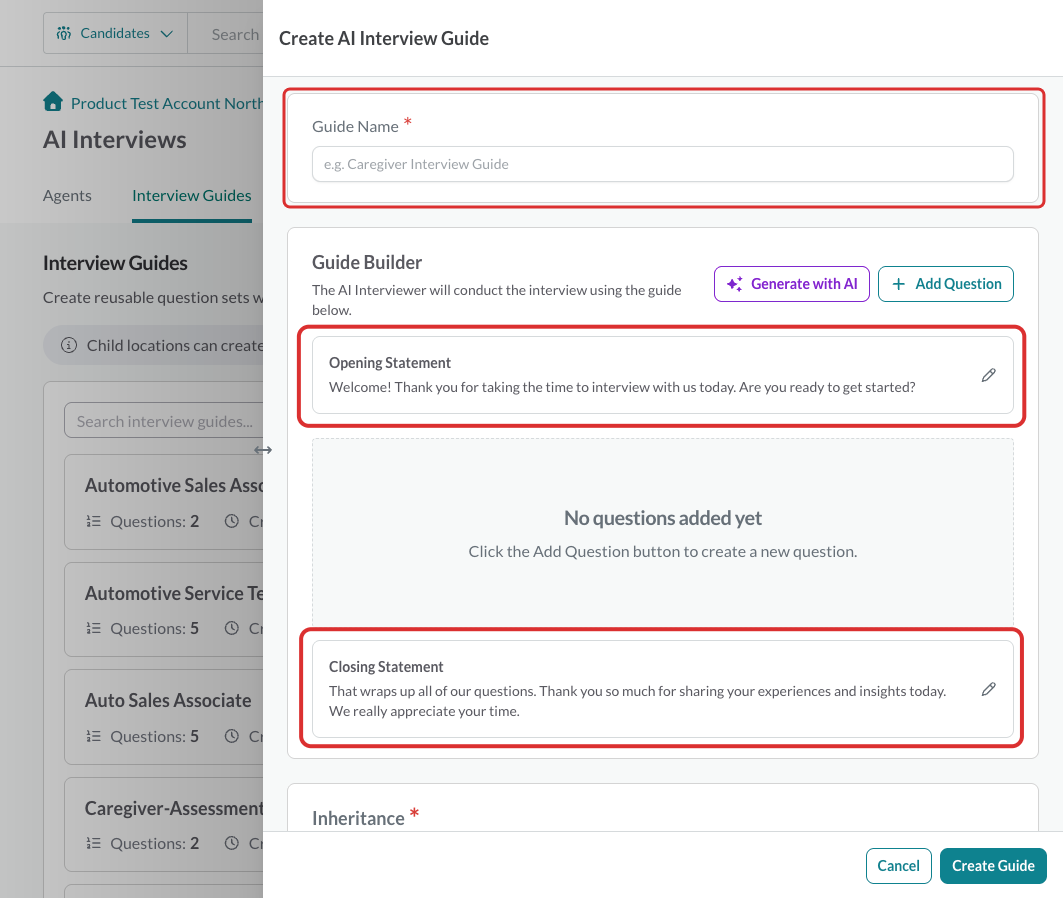
Task: Click the Inheritance section heading
Action: pyautogui.click(x=358, y=818)
